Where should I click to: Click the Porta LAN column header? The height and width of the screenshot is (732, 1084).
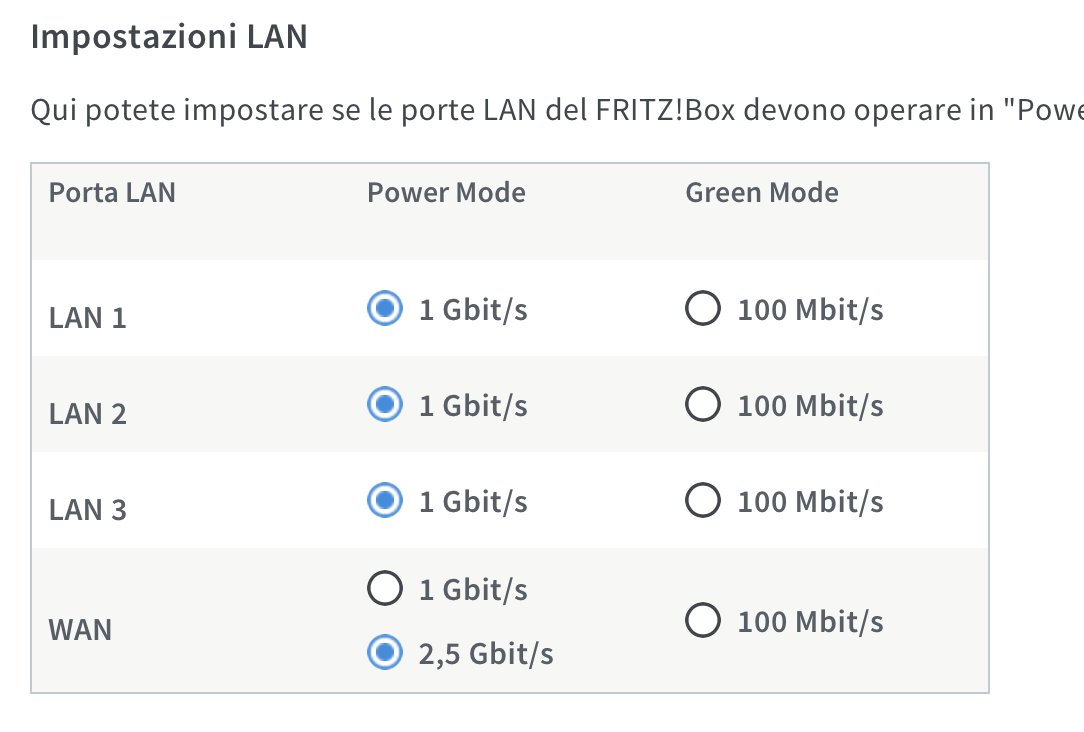112,192
